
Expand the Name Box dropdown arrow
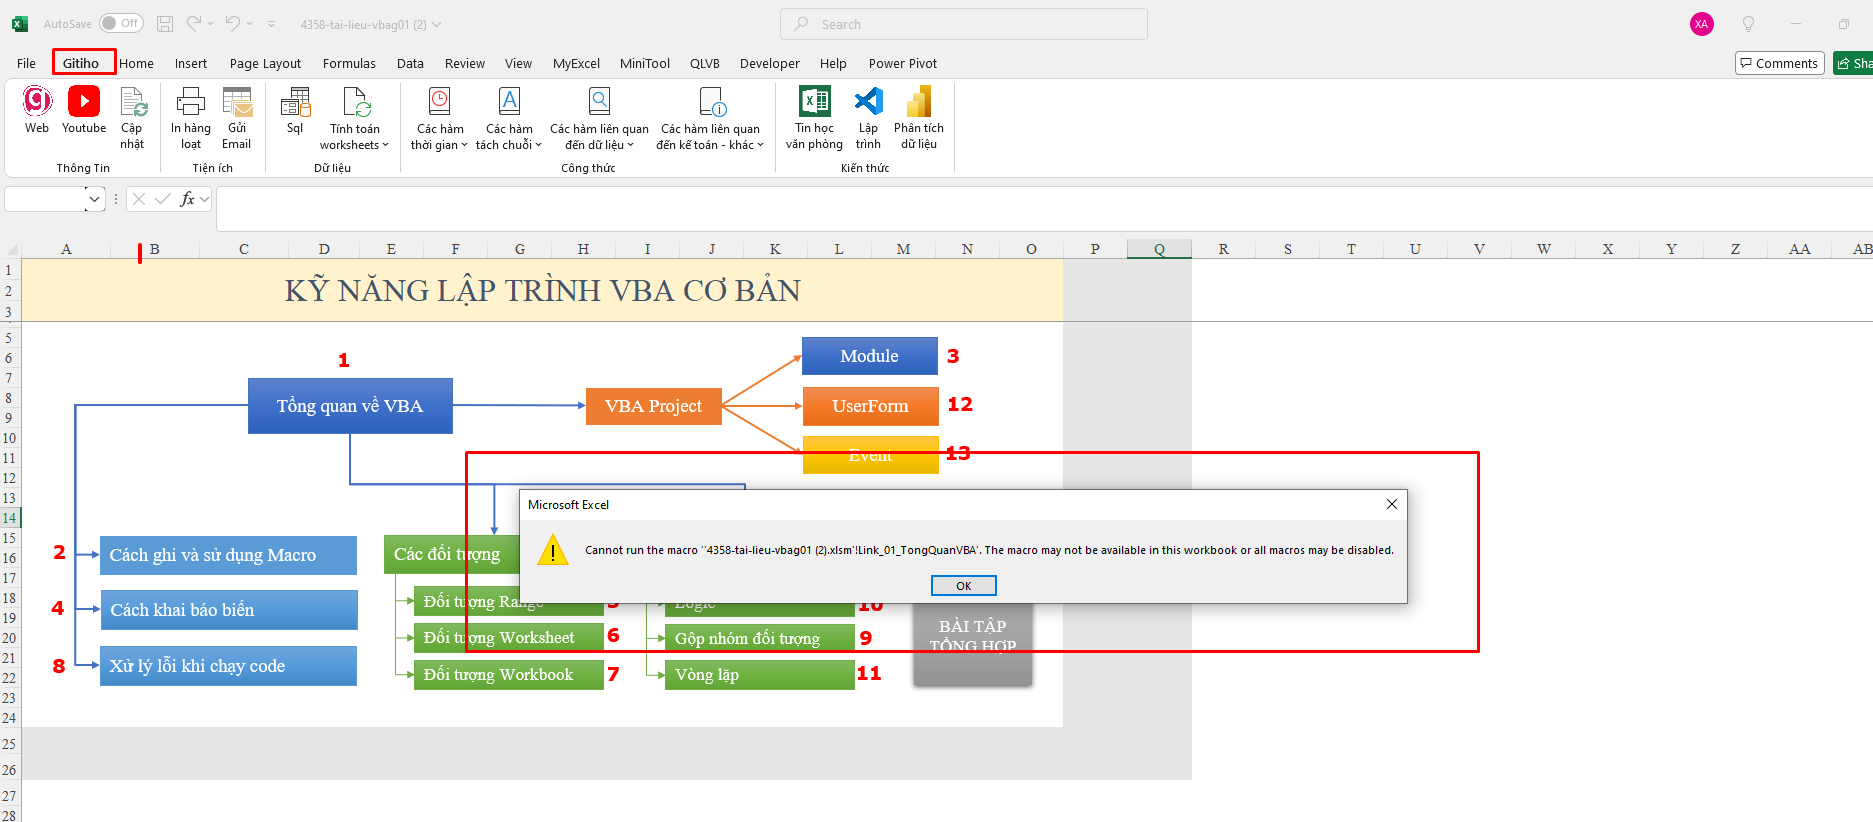(94, 199)
